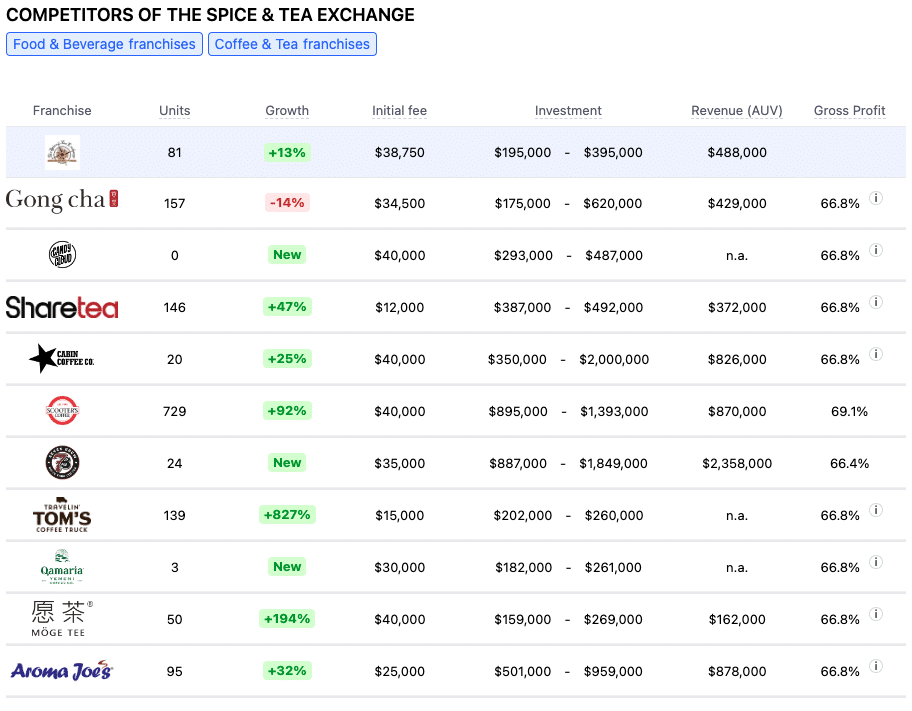Screen dimensions: 912x711
Task: Click the $878,000 revenue value
Action: (x=737, y=671)
